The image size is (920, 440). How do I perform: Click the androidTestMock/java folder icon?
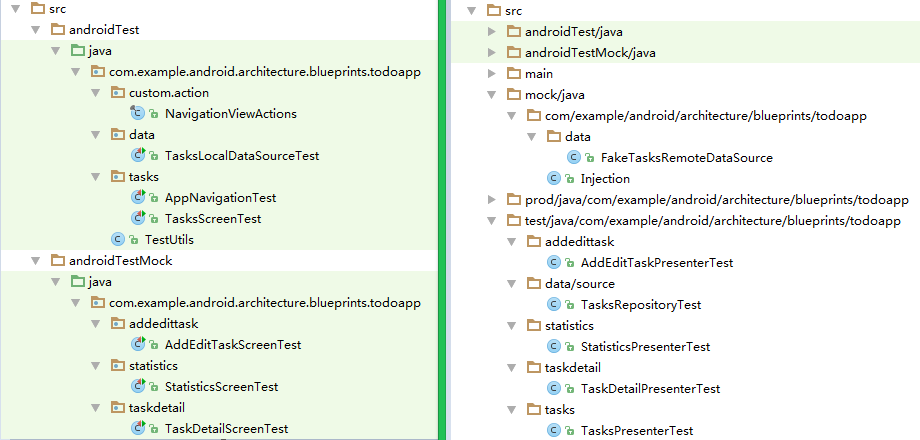point(514,52)
